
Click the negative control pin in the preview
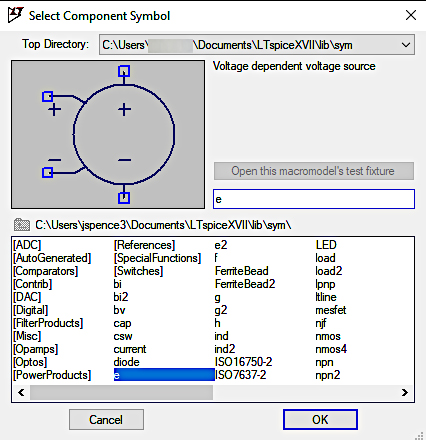click(47, 172)
